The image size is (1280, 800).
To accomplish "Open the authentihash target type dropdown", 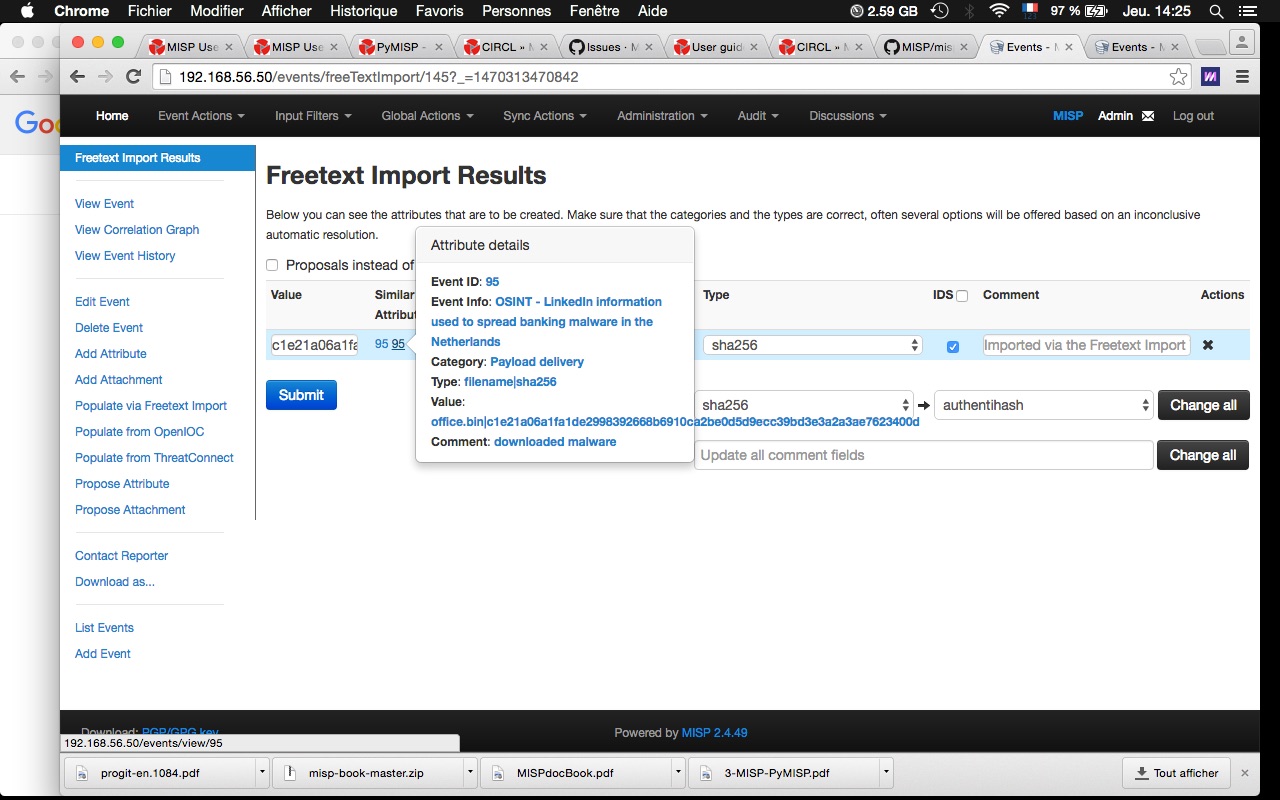I will (x=1044, y=405).
